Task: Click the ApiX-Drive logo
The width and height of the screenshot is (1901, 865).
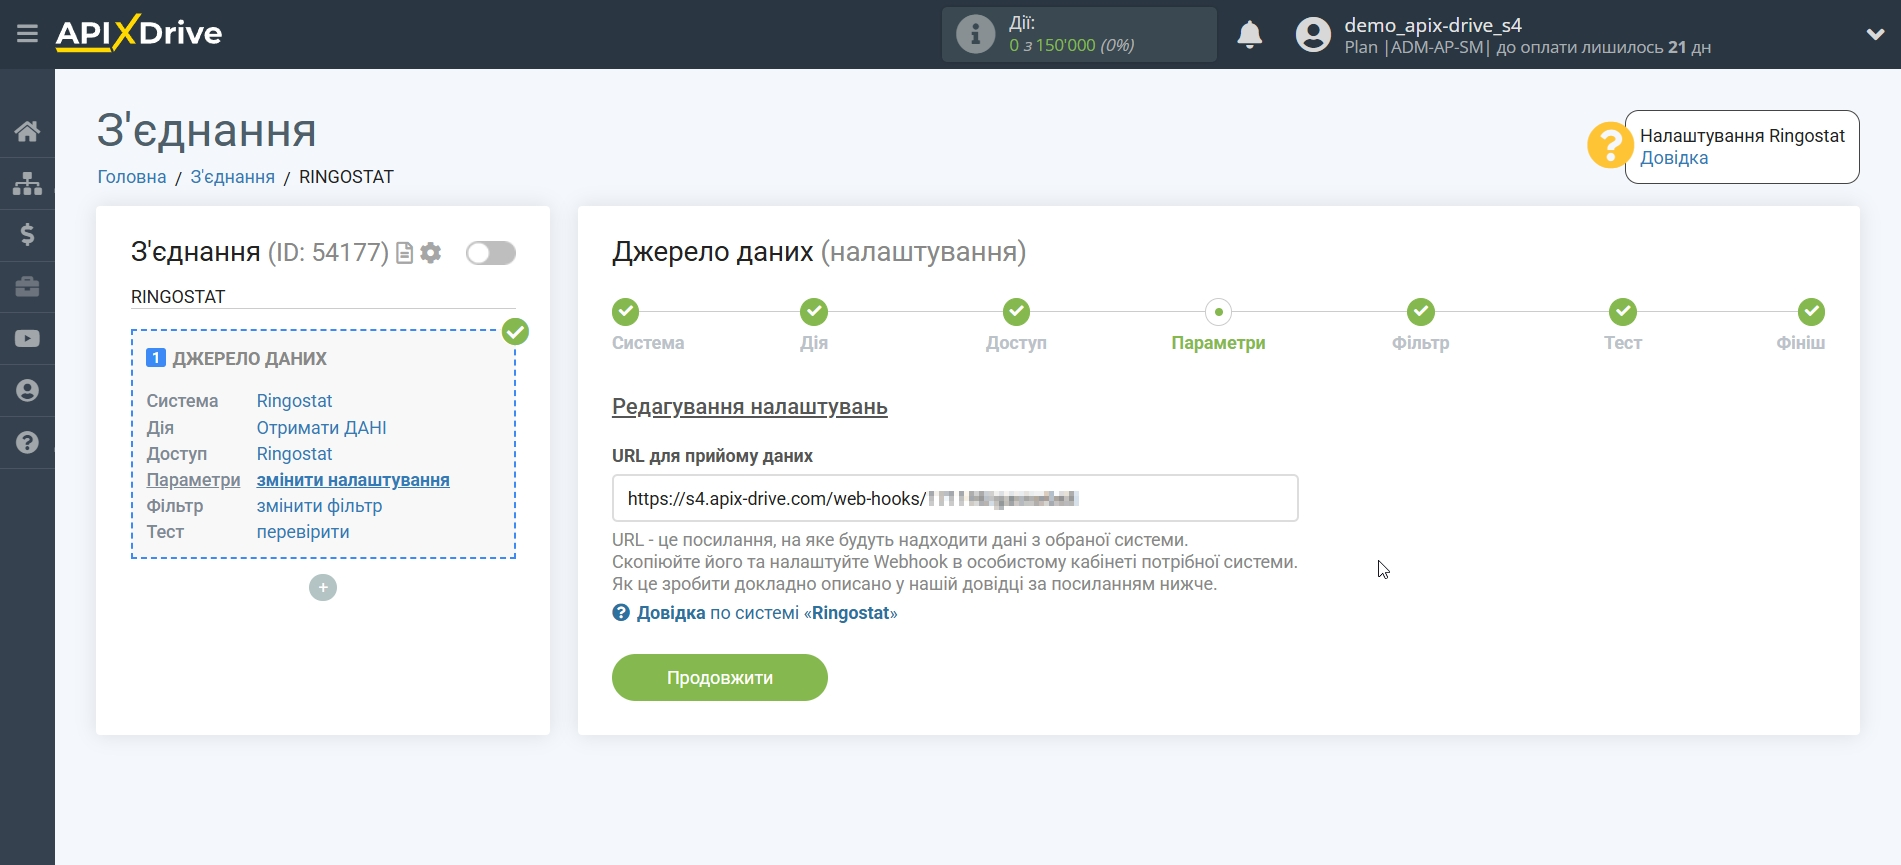Action: (139, 33)
